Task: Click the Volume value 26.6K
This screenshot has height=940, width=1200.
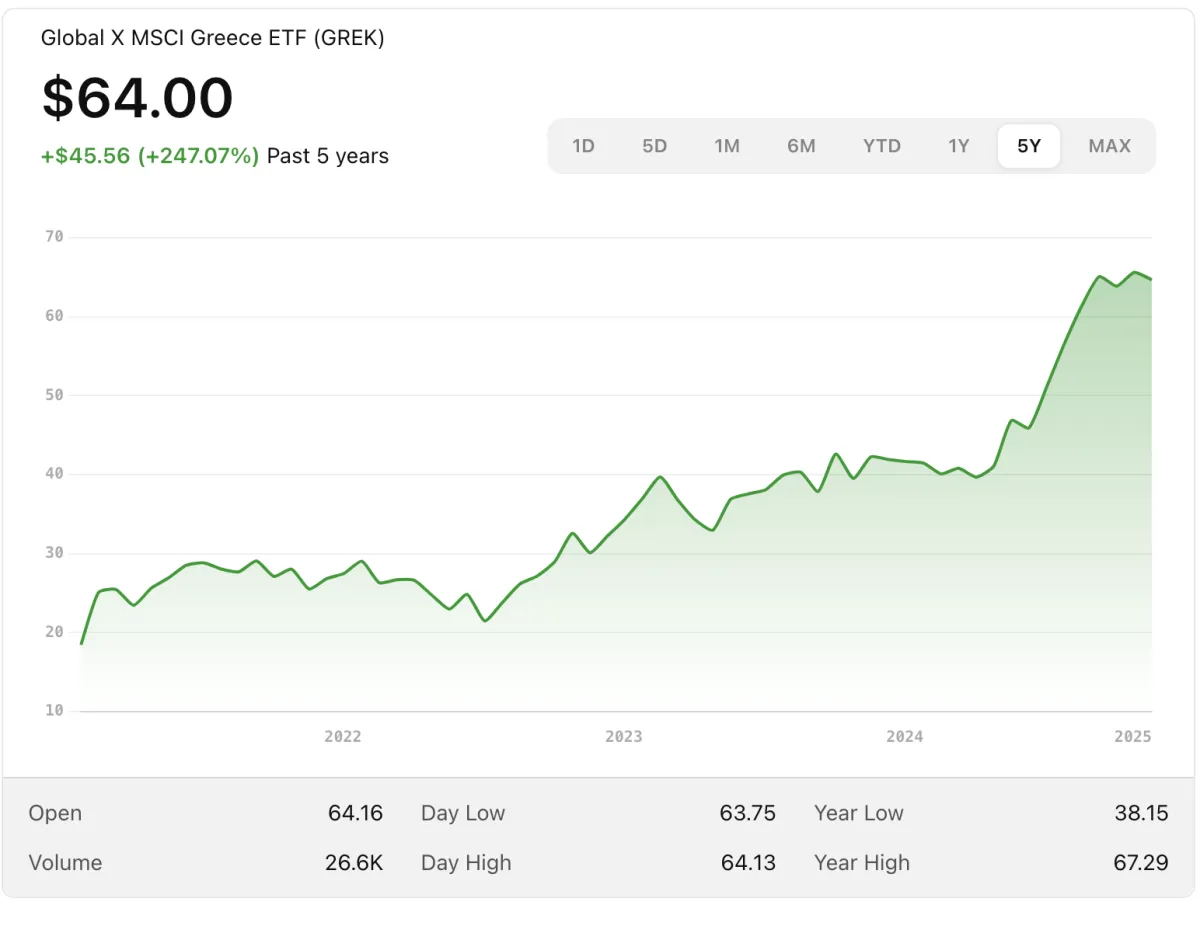Action: tap(354, 863)
